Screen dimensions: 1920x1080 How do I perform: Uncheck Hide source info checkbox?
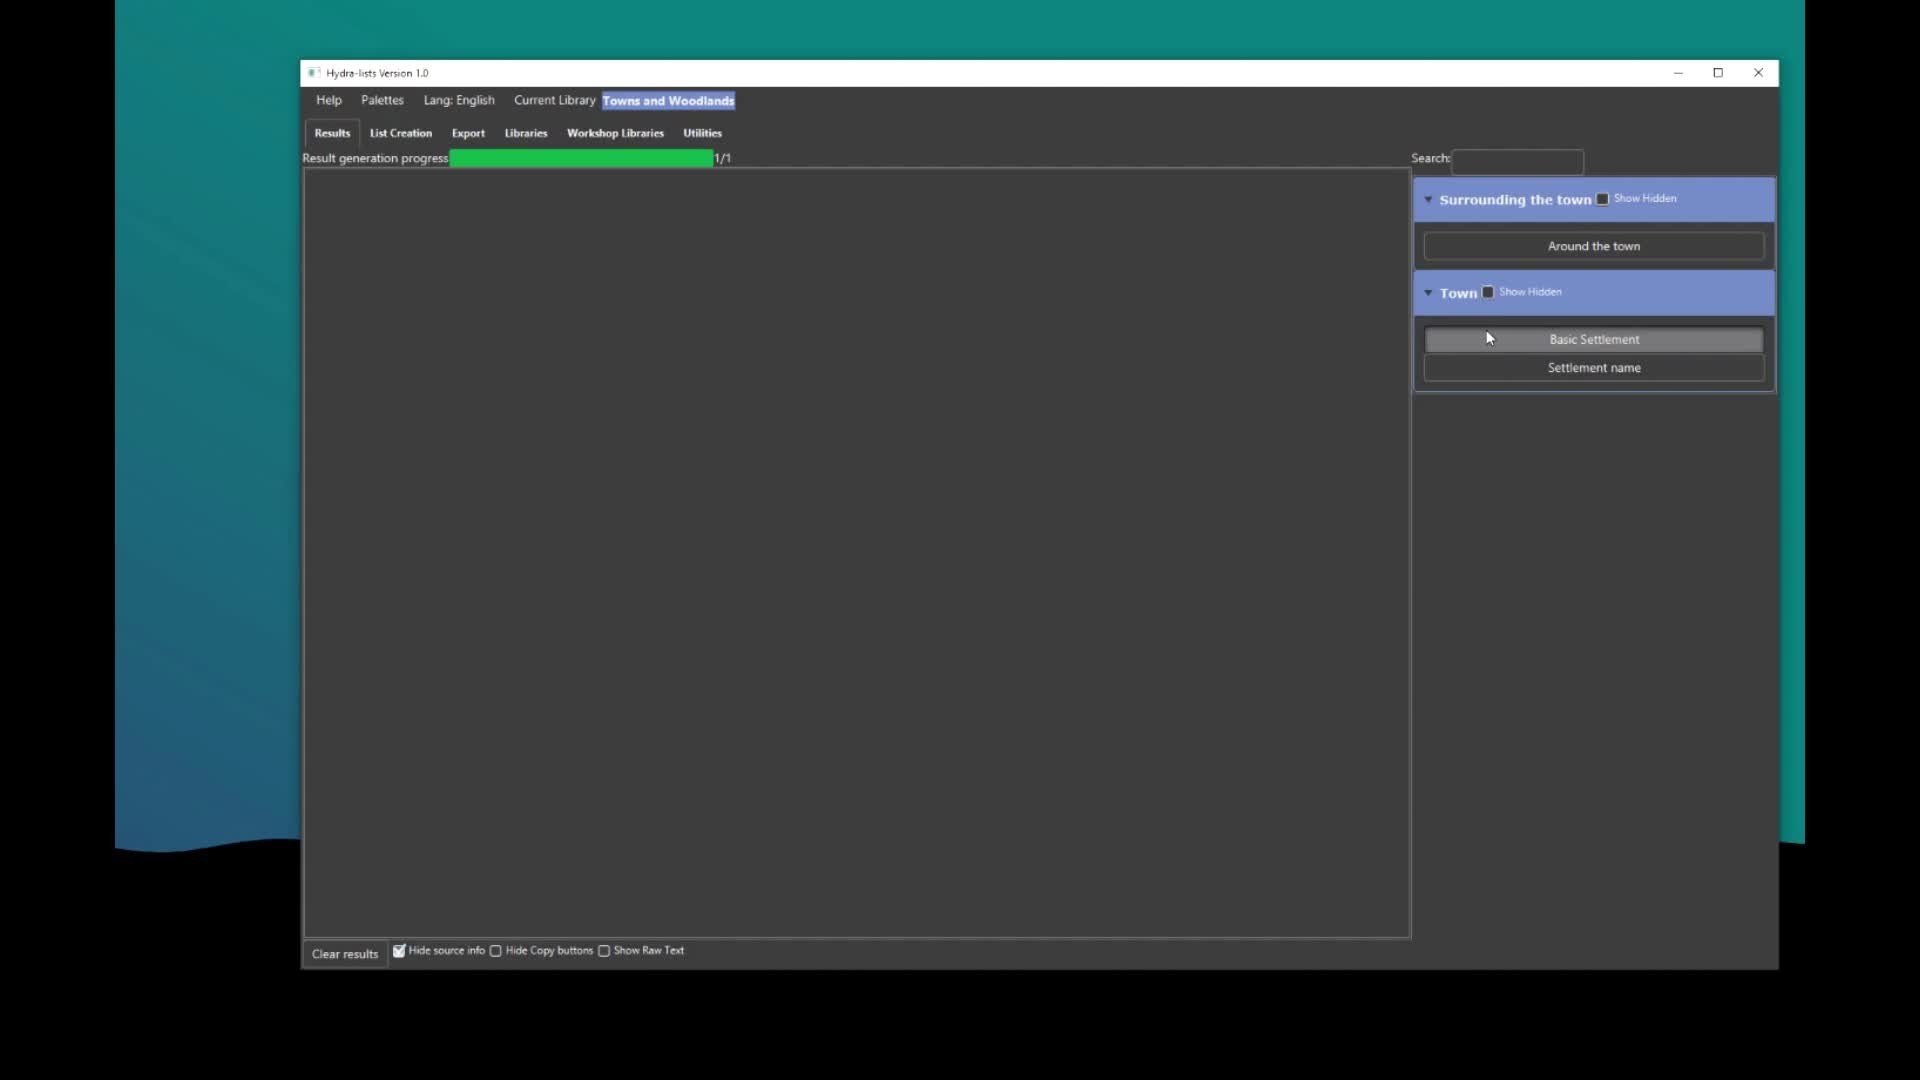399,951
